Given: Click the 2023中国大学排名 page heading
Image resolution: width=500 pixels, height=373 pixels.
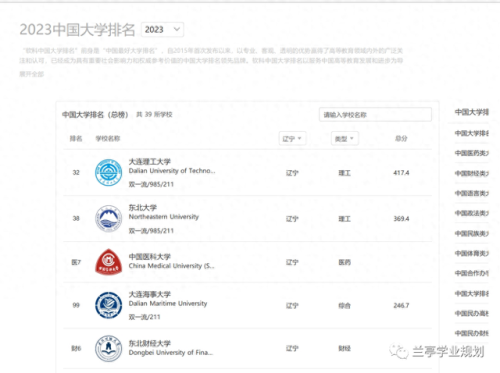Looking at the screenshot, I should 77,30.
